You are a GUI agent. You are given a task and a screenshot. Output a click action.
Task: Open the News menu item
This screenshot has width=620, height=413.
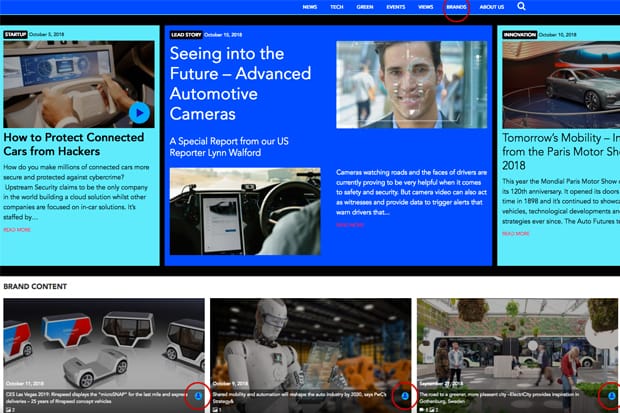pyautogui.click(x=310, y=7)
